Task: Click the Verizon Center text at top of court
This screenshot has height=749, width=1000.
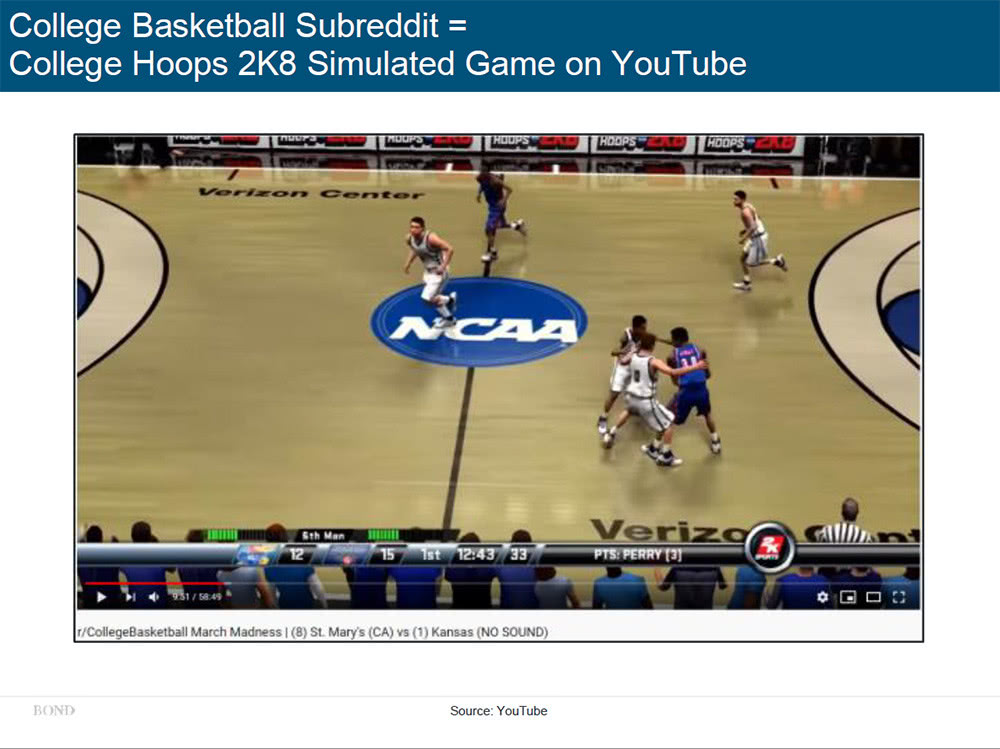Action: pos(311,193)
